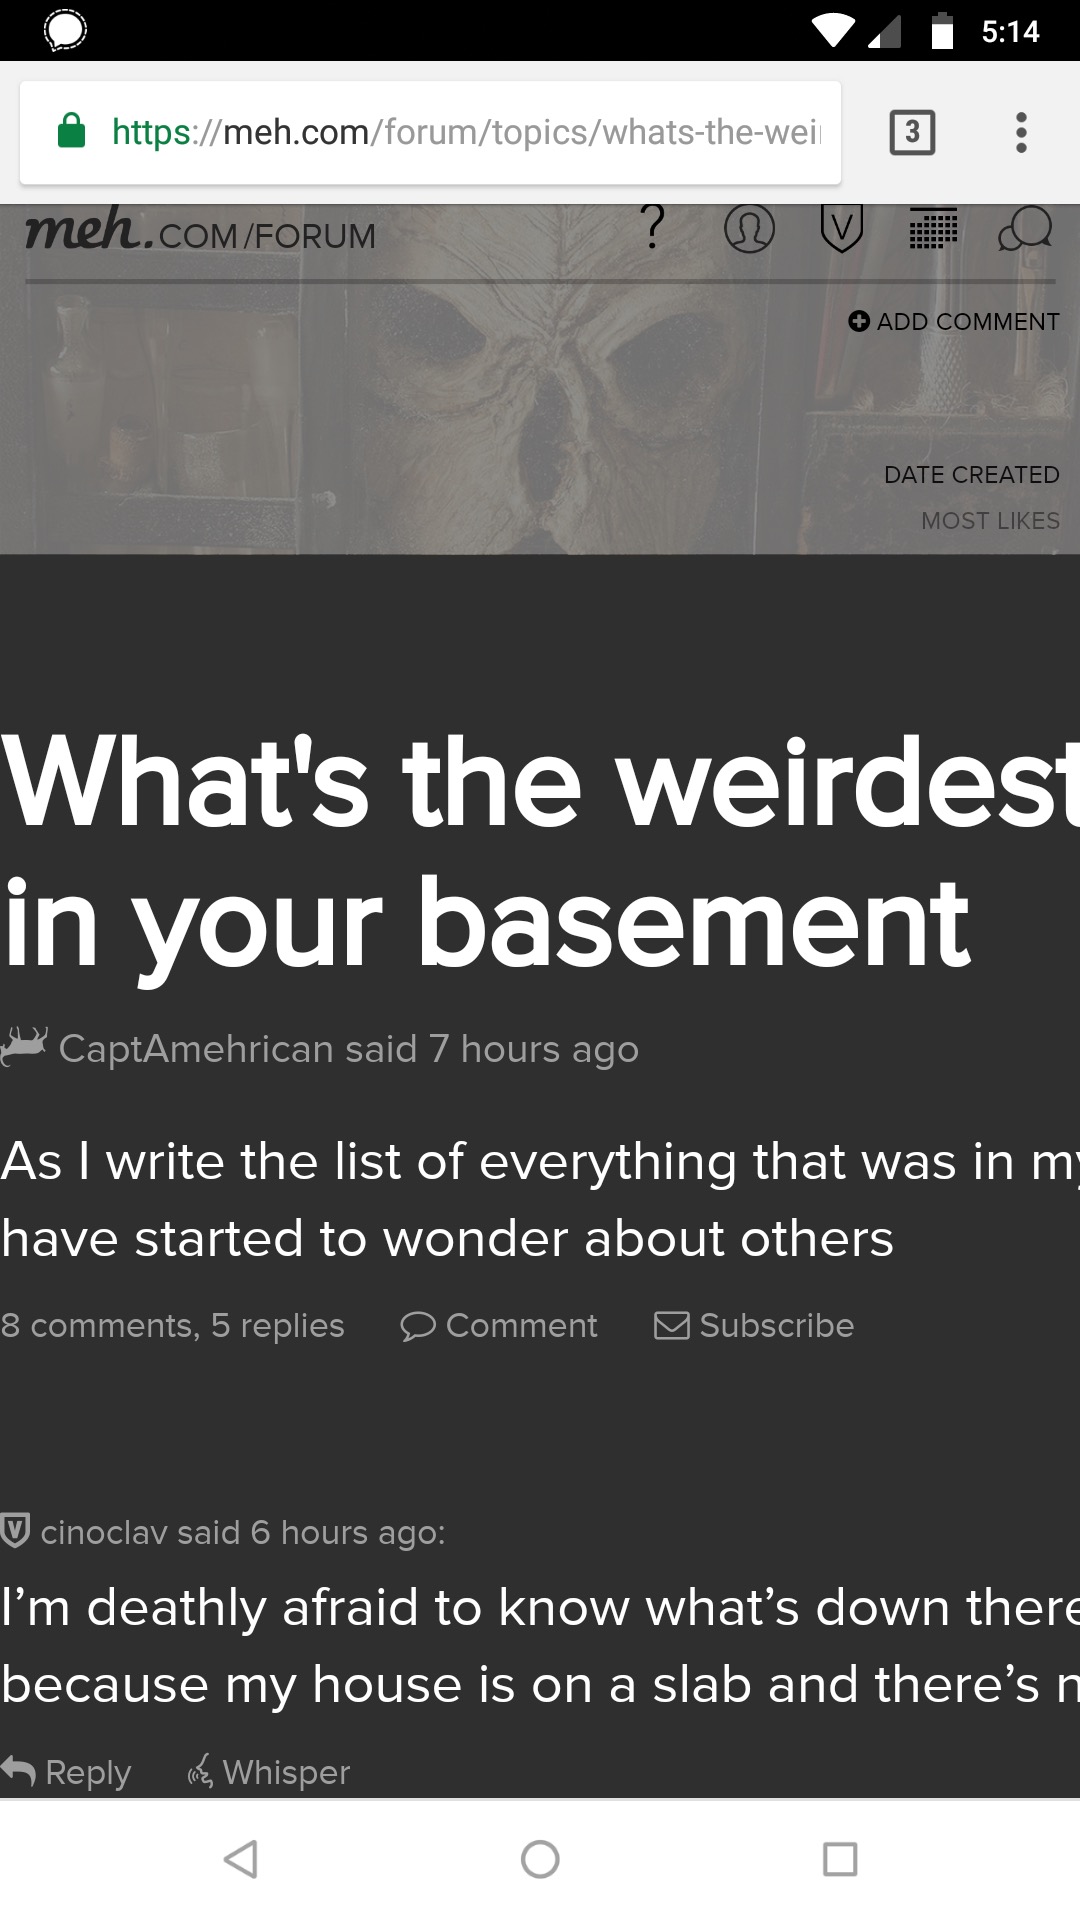Click the Comment link under the post
The width and height of the screenshot is (1080, 1920).
click(499, 1326)
